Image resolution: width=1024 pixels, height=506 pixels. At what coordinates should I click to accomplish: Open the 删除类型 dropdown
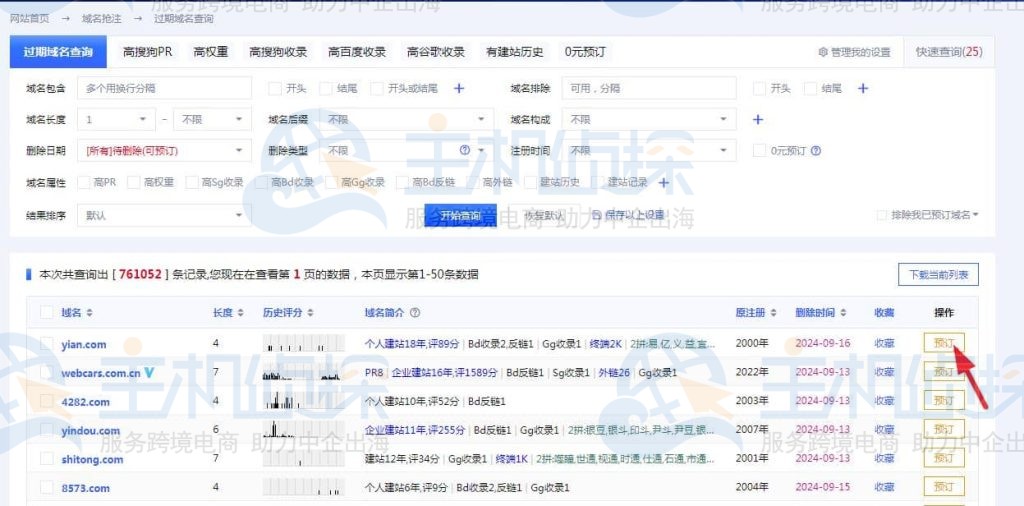406,150
